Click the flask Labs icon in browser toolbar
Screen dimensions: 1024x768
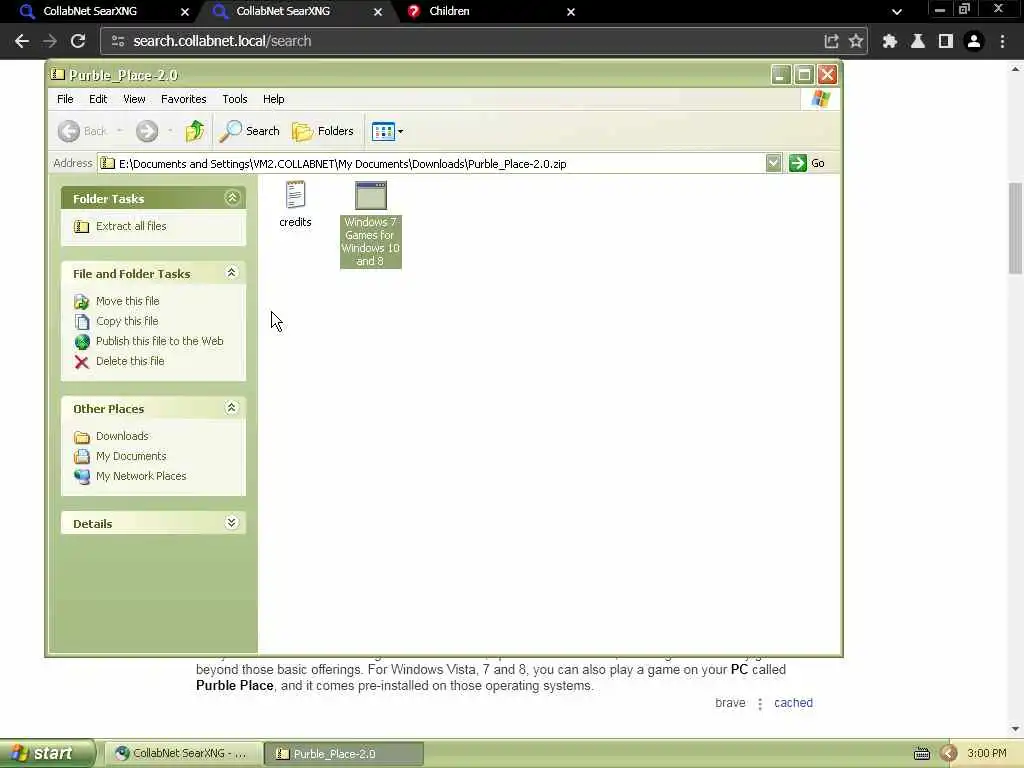pyautogui.click(x=918, y=41)
